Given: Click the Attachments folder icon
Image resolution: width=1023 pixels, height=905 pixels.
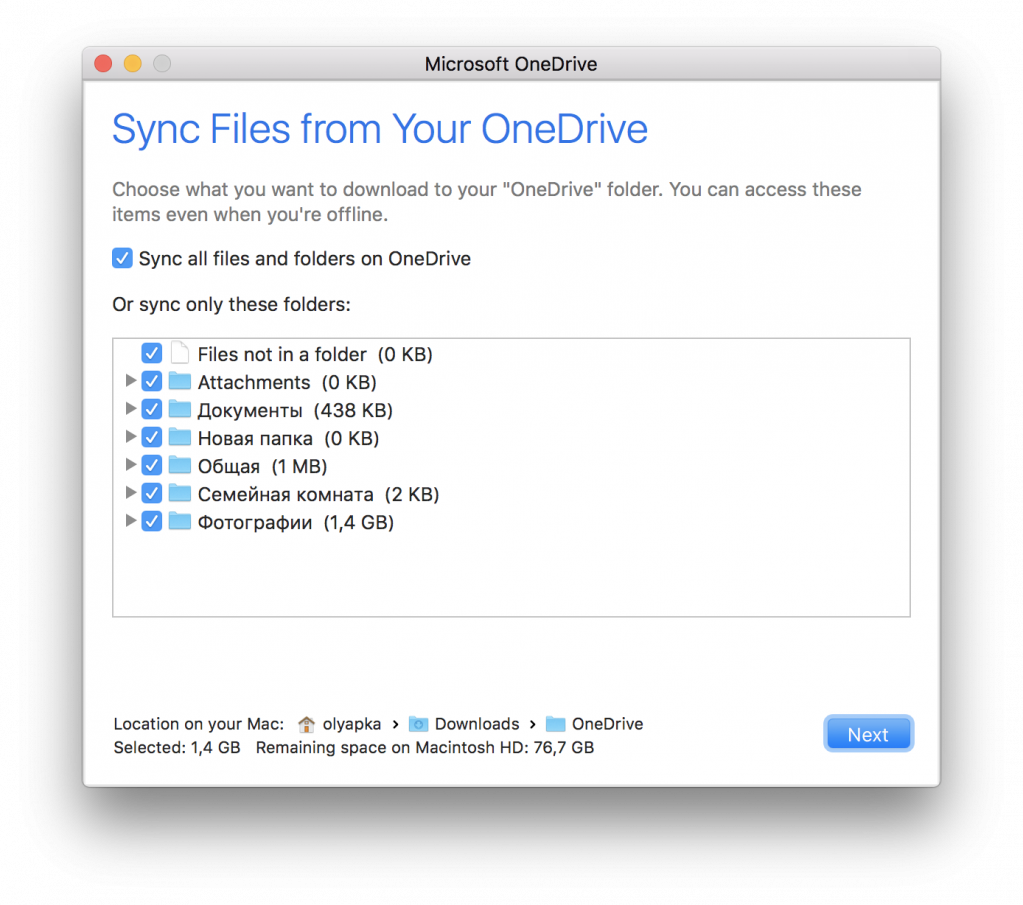Looking at the screenshot, I should 180,382.
